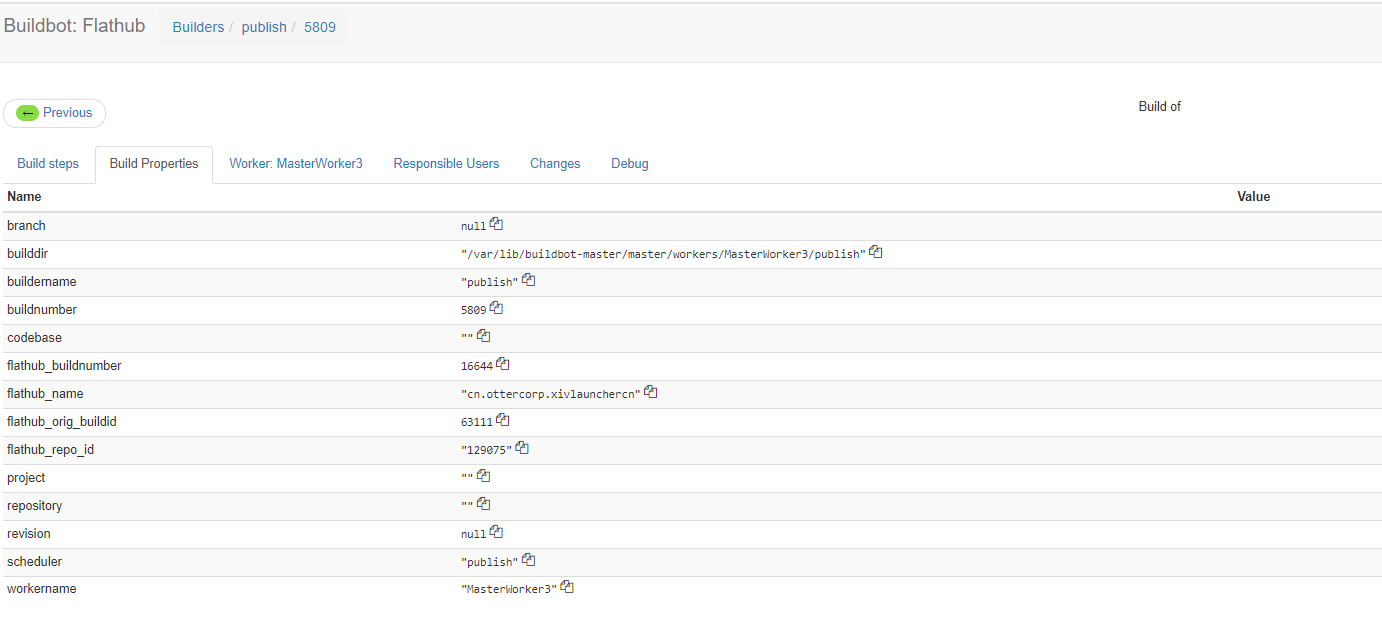Open the Builders breadcrumb link
Screen dimensions: 1382x623
tap(198, 26)
